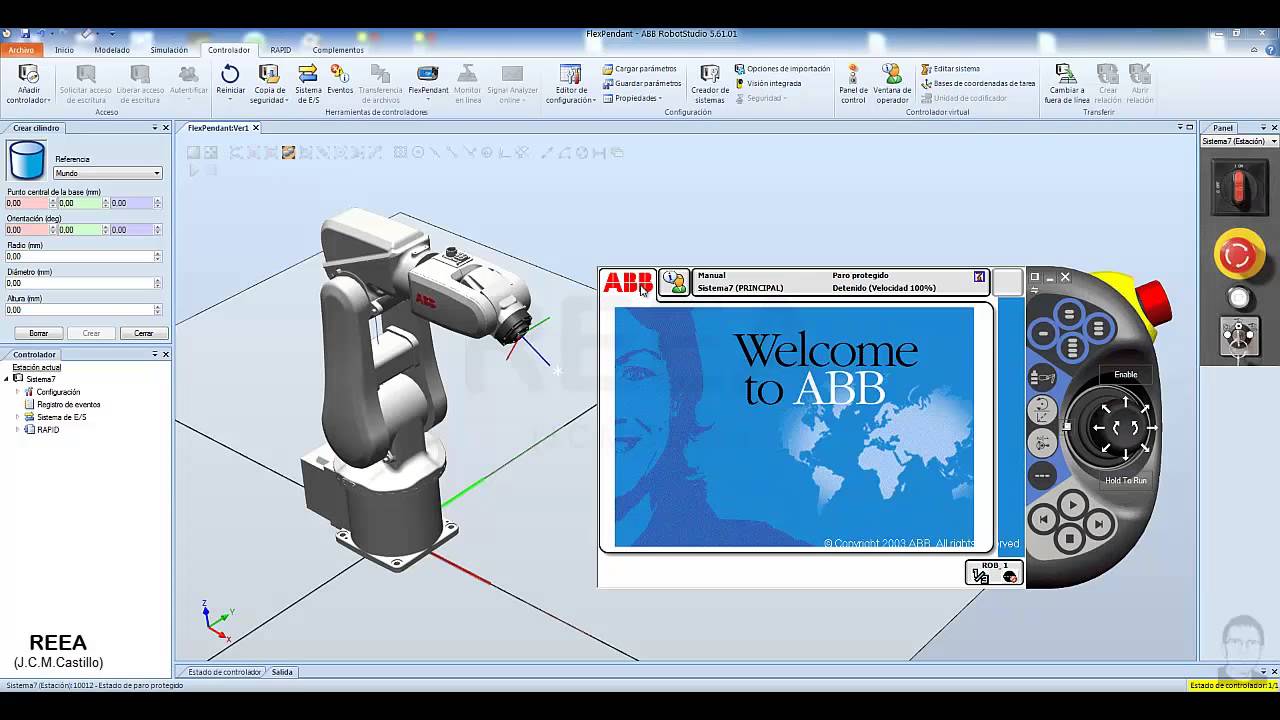The height and width of the screenshot is (720, 1280).
Task: Open the Añadir controlador ribbon tool
Action: click(x=29, y=84)
